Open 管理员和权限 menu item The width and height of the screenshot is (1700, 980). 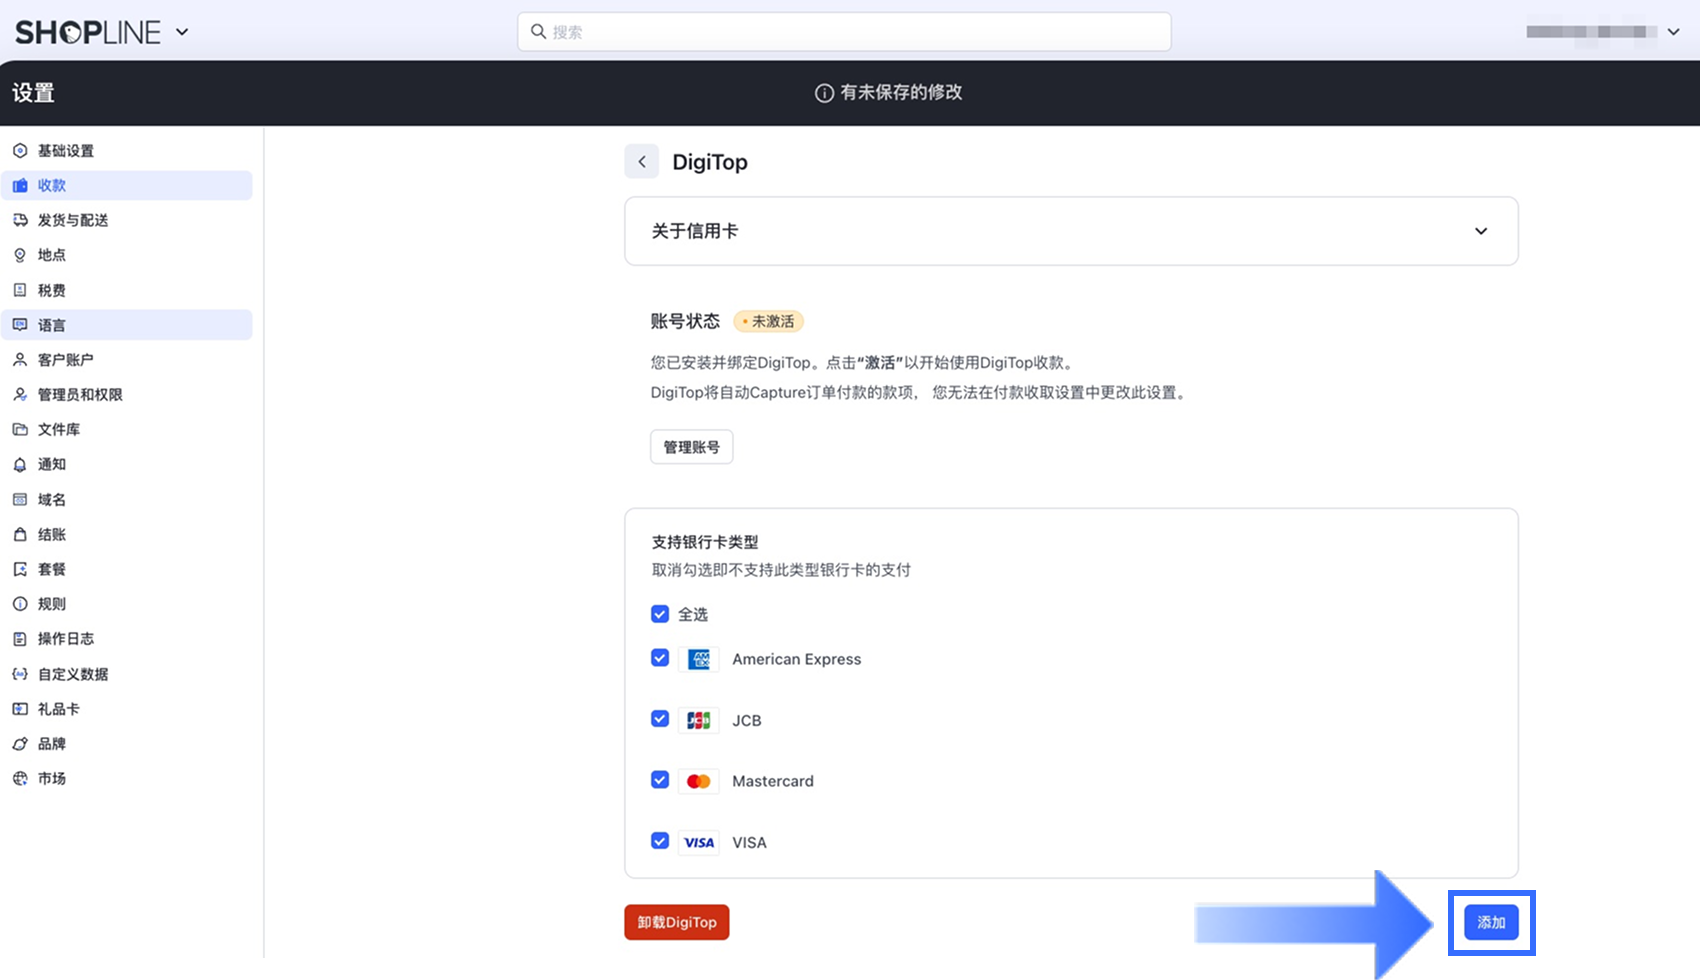[127, 395]
